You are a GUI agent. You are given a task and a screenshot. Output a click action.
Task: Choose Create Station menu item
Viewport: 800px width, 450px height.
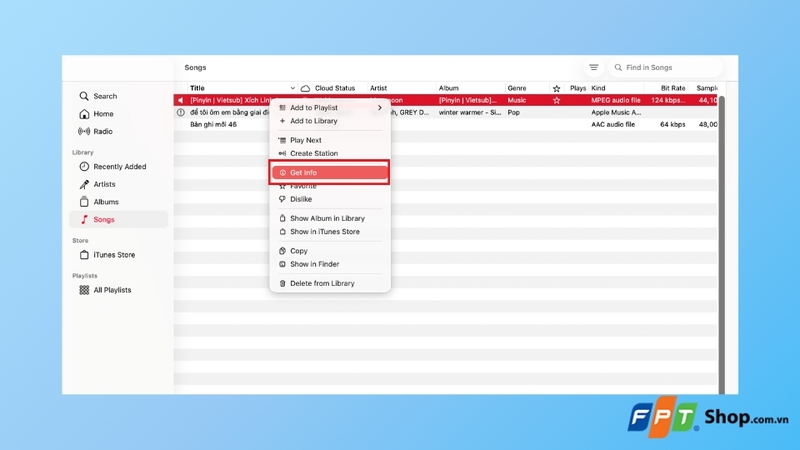tap(330, 153)
